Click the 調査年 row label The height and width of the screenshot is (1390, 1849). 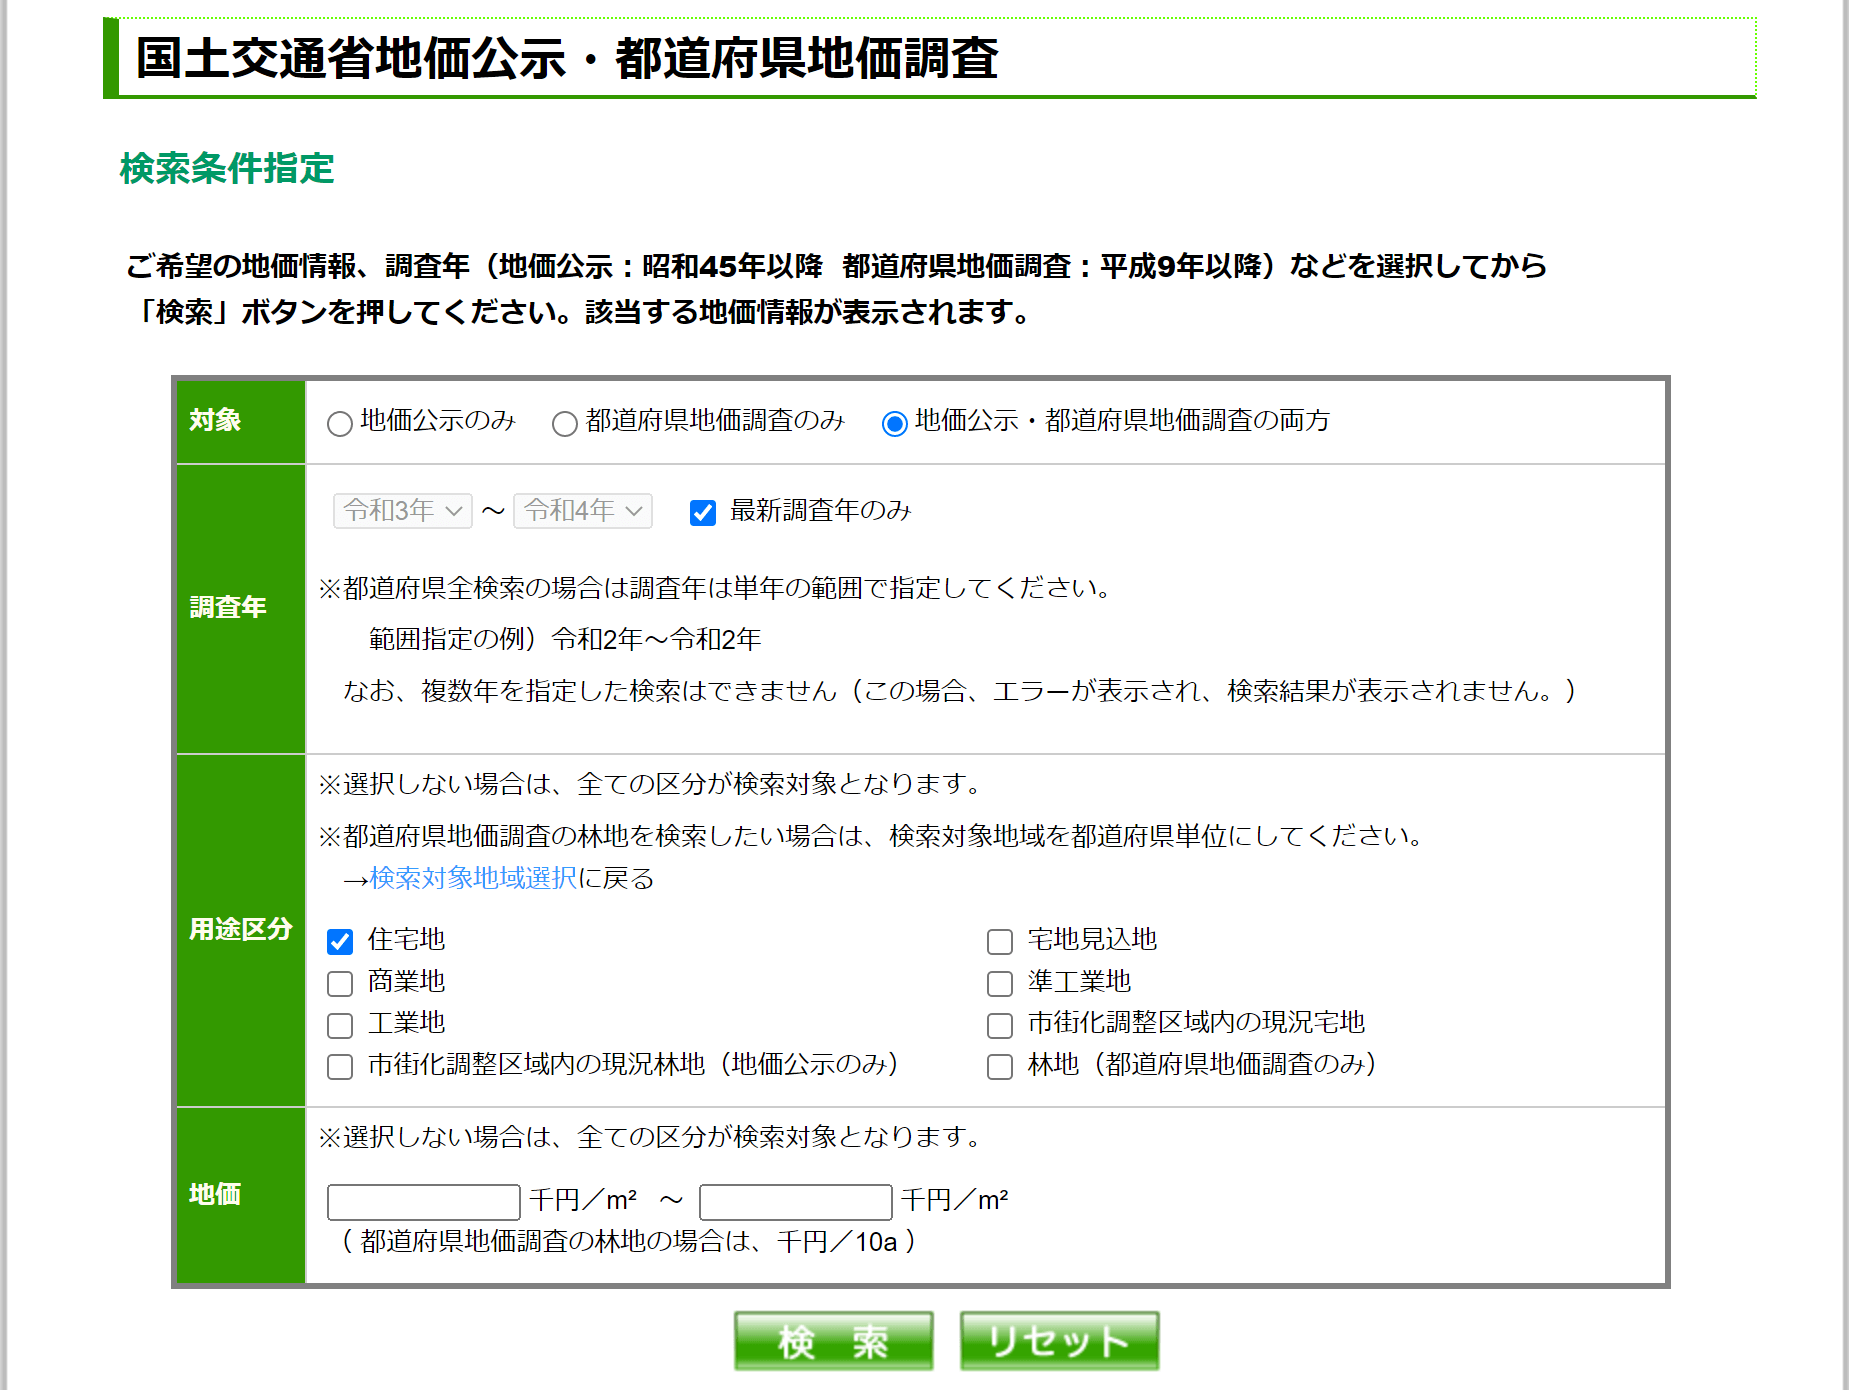point(228,607)
